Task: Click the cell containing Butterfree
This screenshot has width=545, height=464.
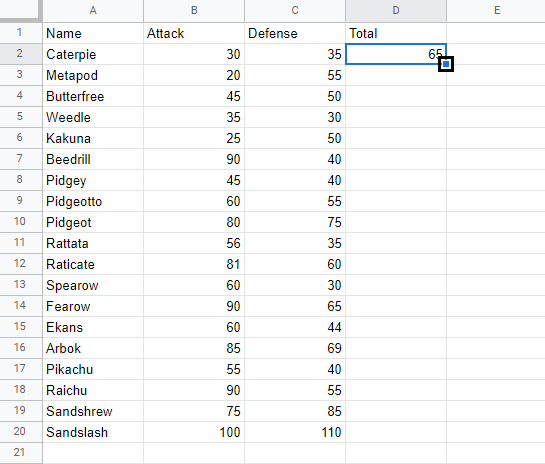Action: [93, 96]
